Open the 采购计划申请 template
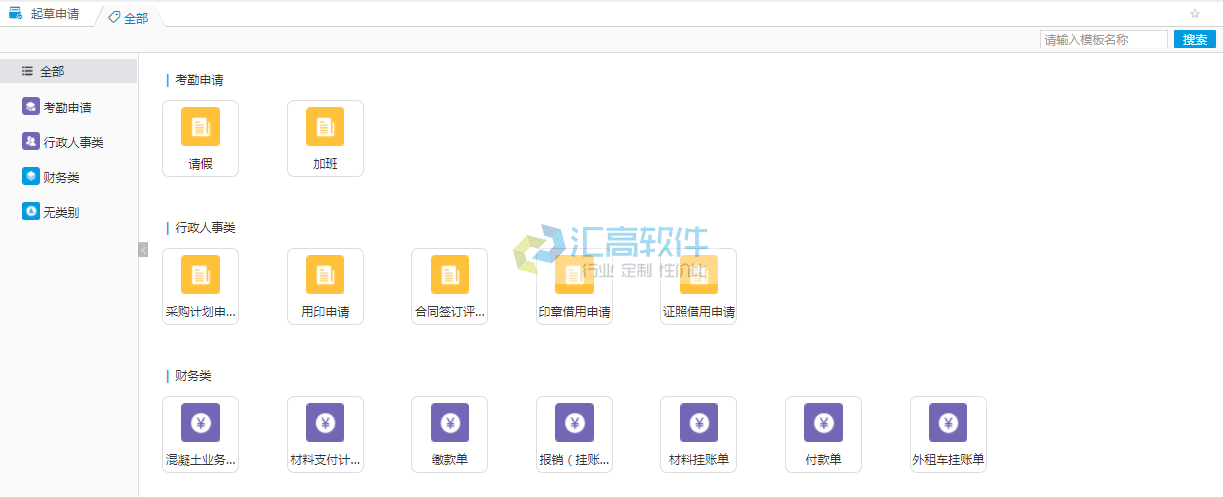 (200, 286)
